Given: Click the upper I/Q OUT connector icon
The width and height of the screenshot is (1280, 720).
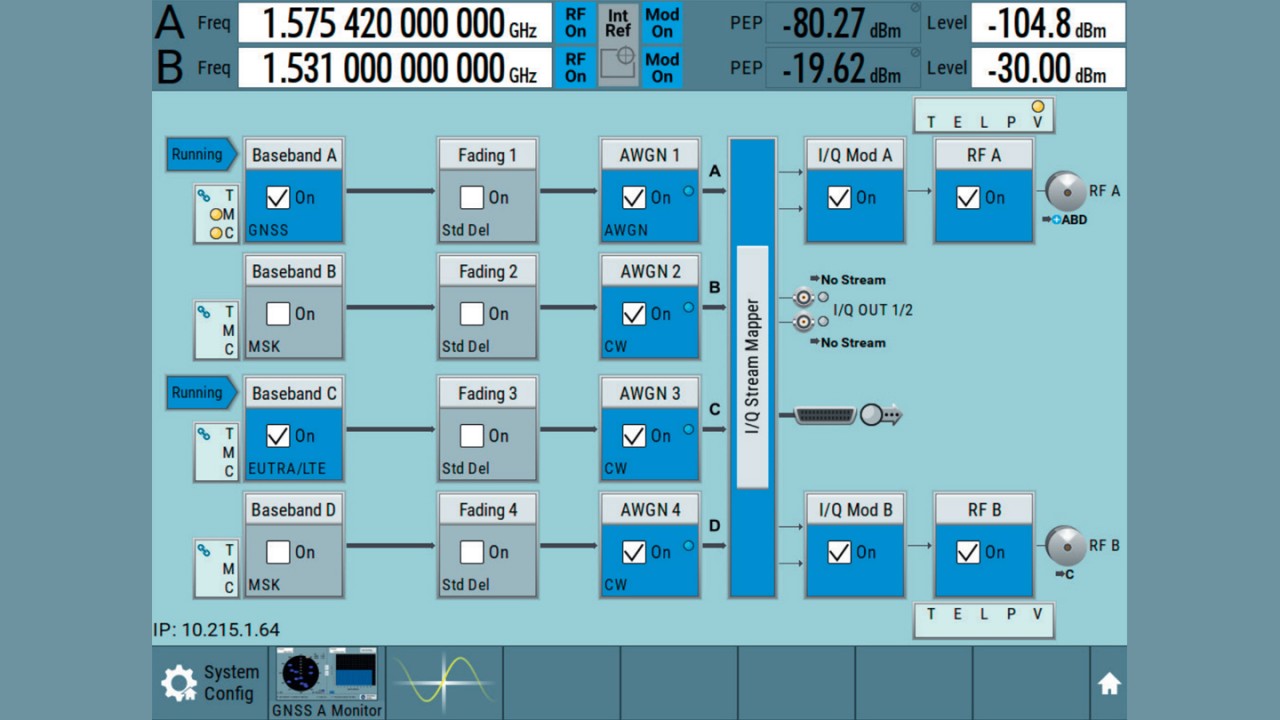Looking at the screenshot, I should [x=803, y=298].
